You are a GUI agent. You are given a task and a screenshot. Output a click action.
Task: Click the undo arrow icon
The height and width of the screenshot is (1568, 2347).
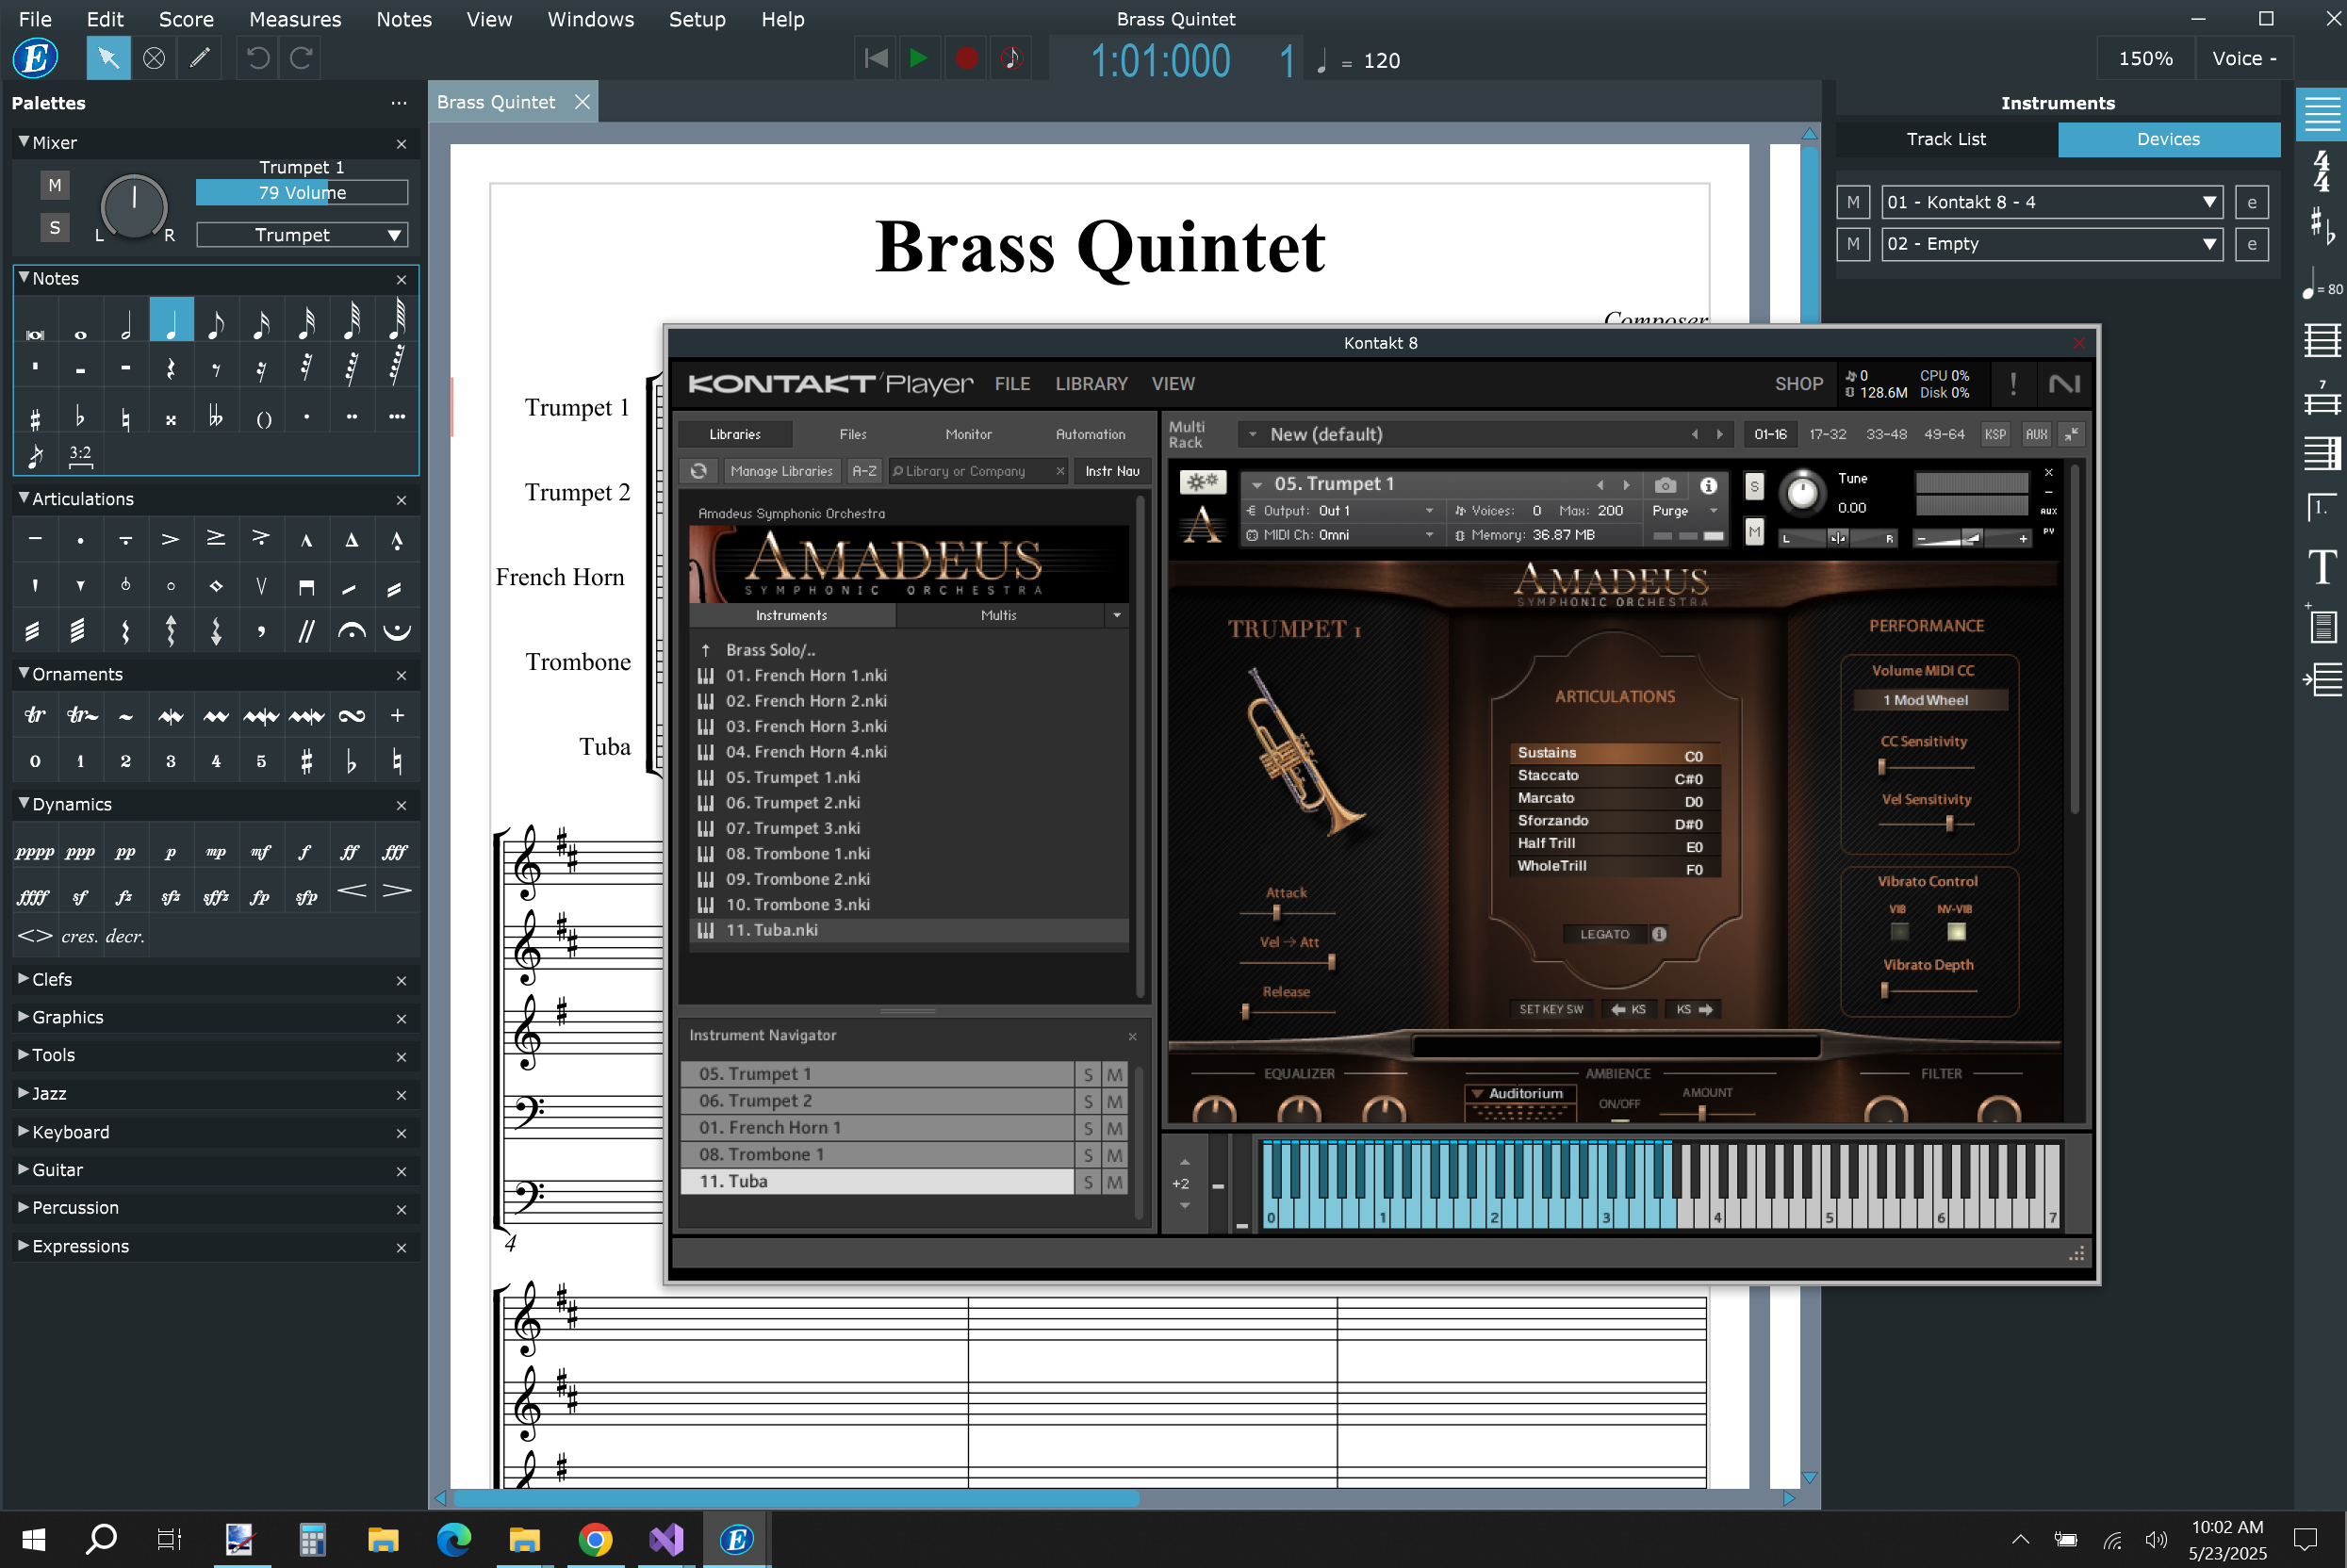(x=258, y=58)
